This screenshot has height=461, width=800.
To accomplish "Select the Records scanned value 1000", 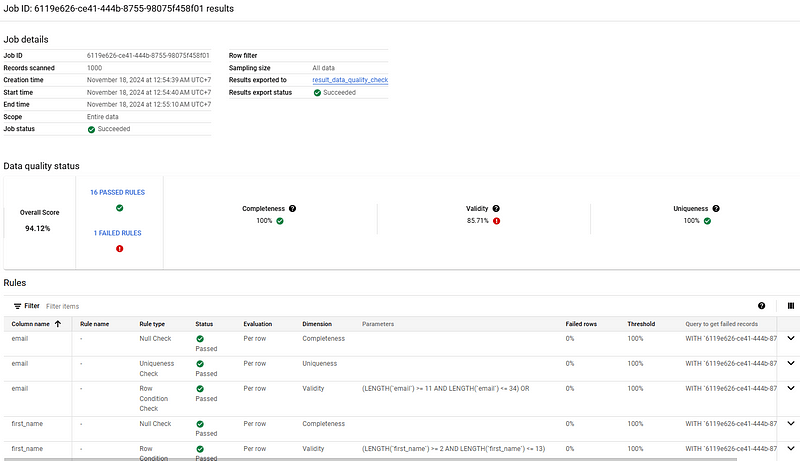I will [x=94, y=68].
